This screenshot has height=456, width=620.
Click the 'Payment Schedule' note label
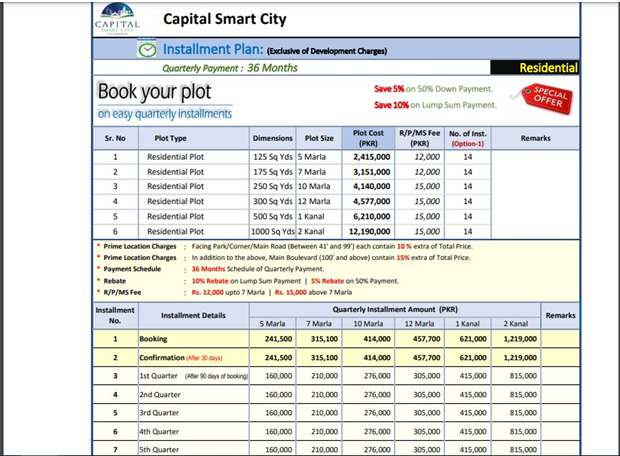[x=132, y=269]
